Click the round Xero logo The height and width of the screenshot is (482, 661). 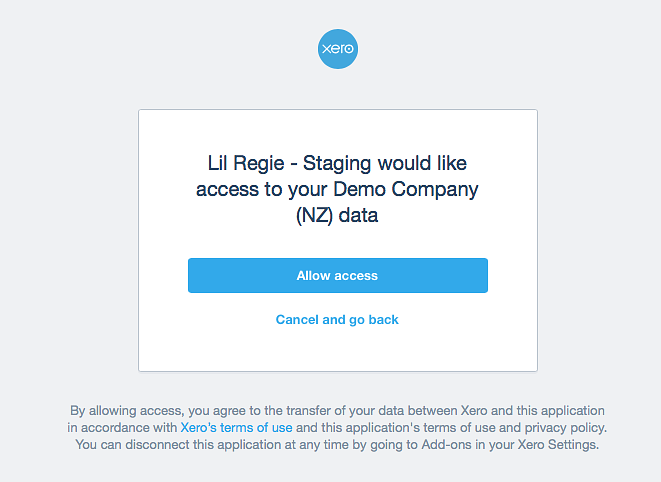pyautogui.click(x=338, y=49)
